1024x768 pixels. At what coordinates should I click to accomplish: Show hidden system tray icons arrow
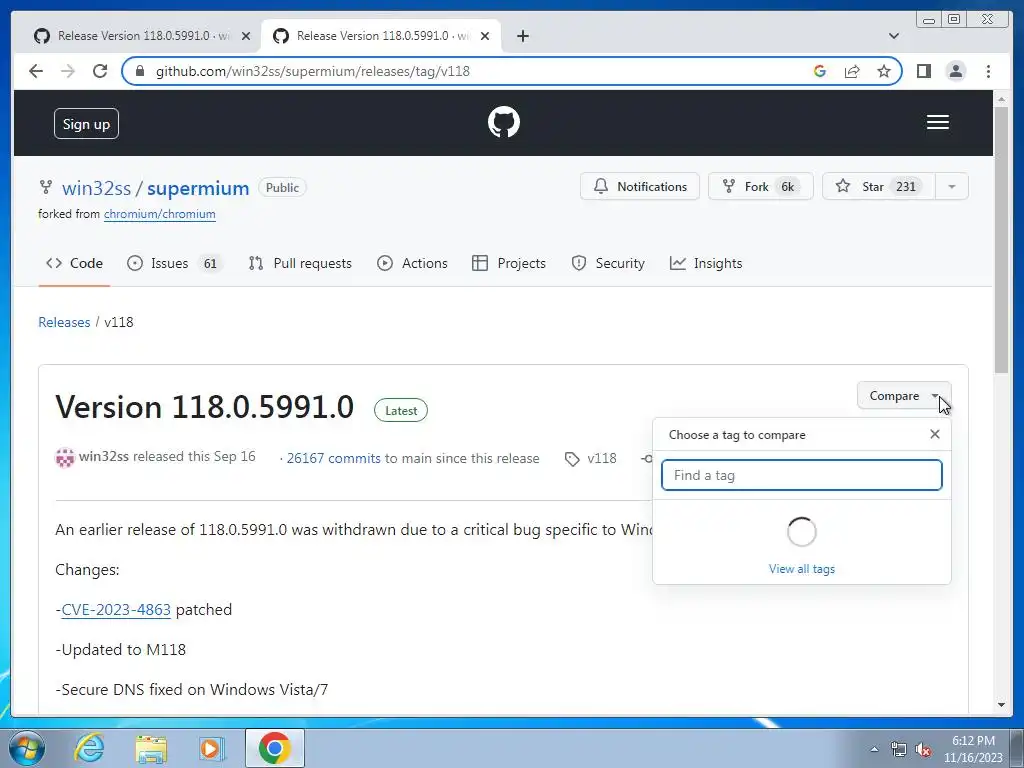point(874,749)
